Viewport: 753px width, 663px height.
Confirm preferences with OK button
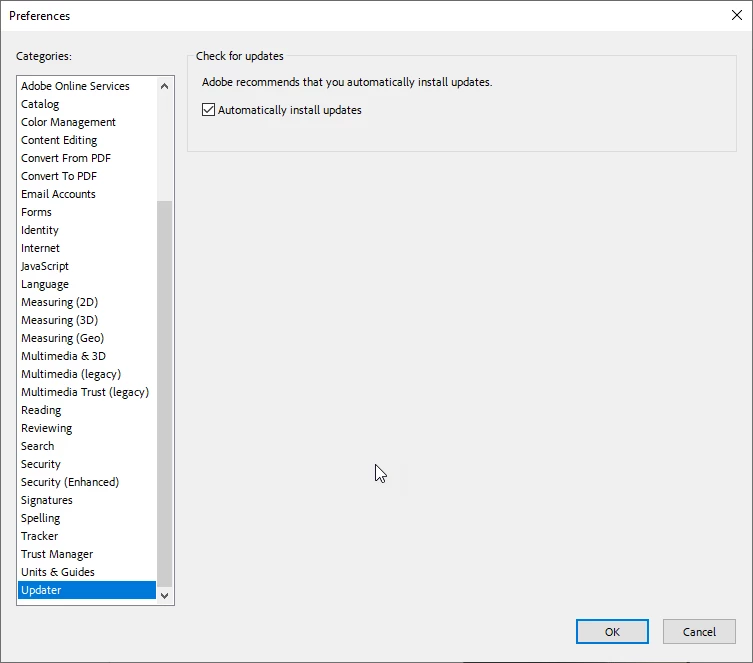pos(612,631)
